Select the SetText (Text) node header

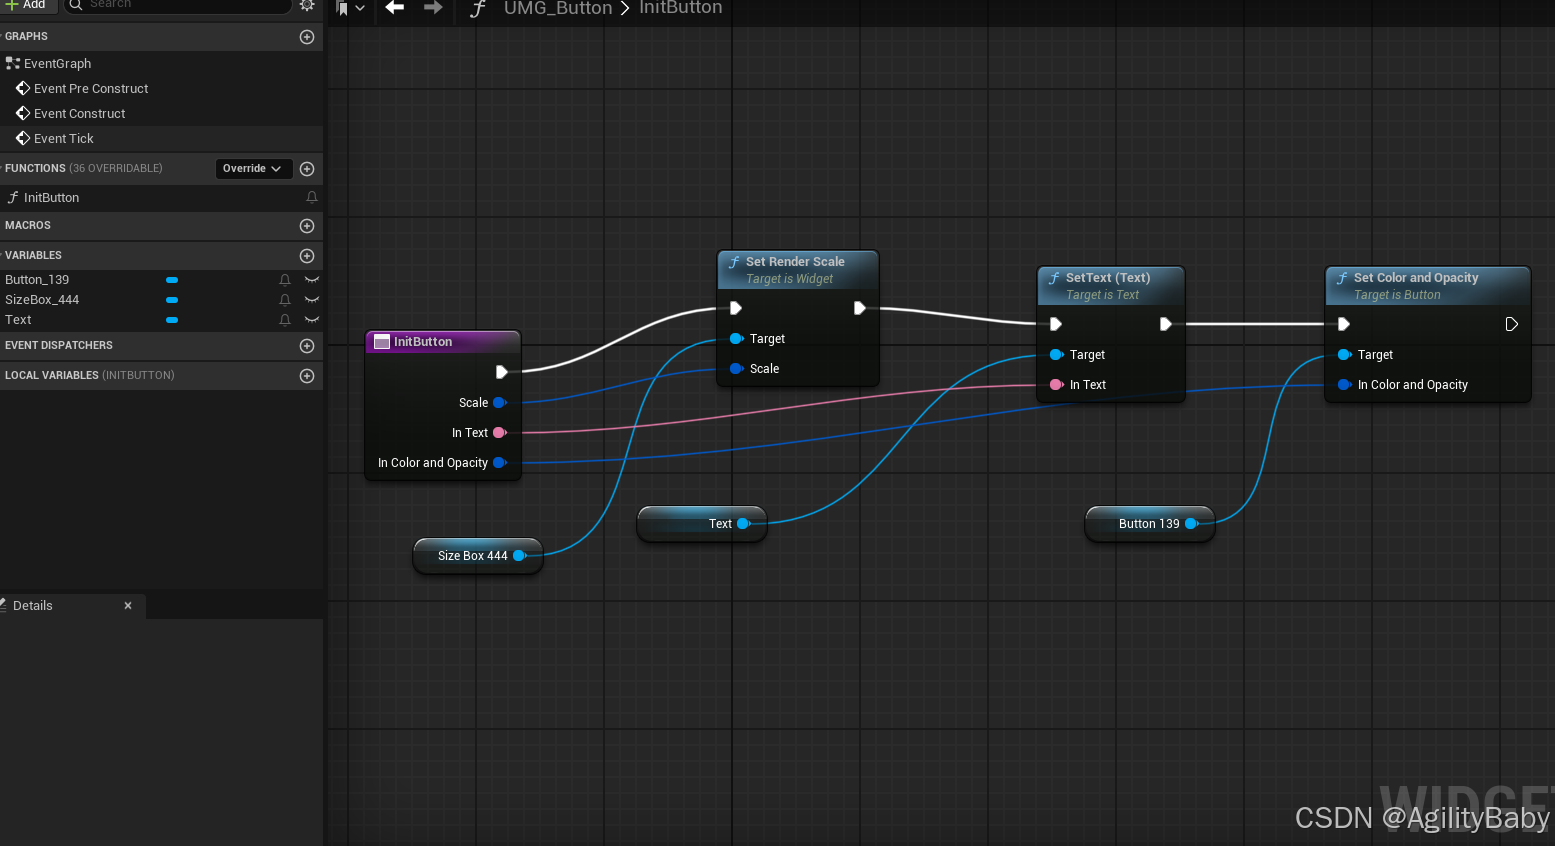1111,286
